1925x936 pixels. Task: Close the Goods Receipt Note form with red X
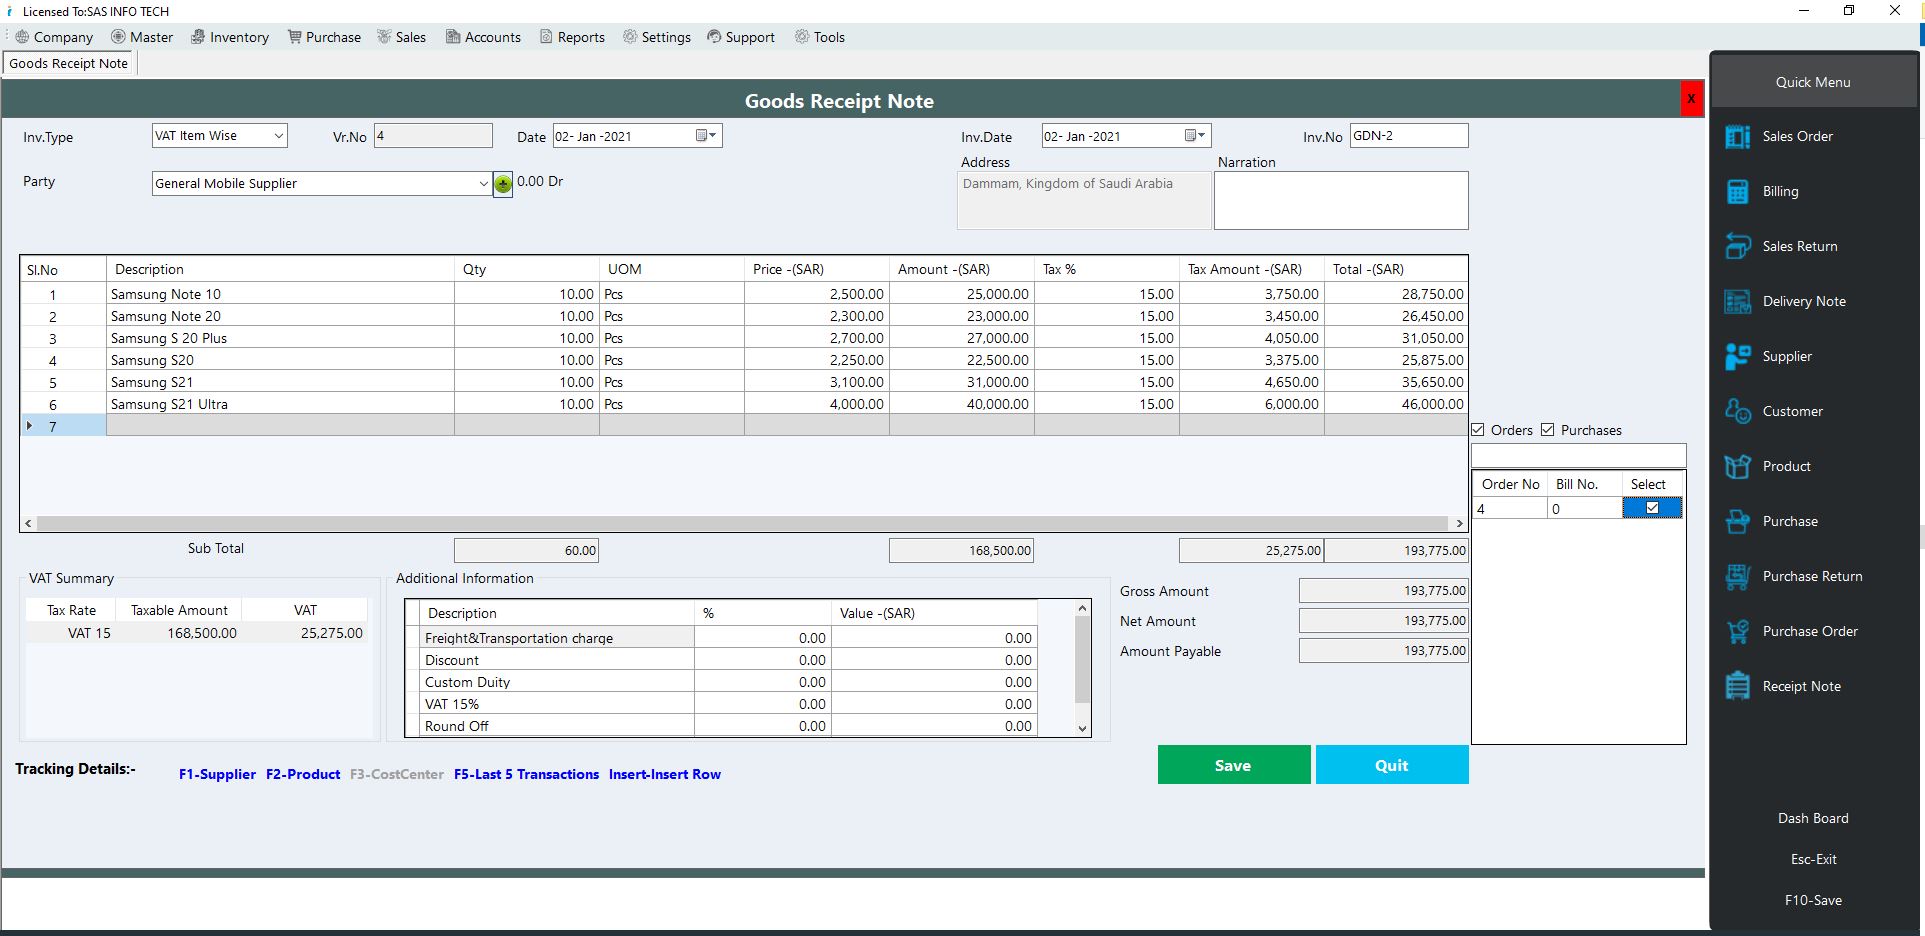(1691, 99)
